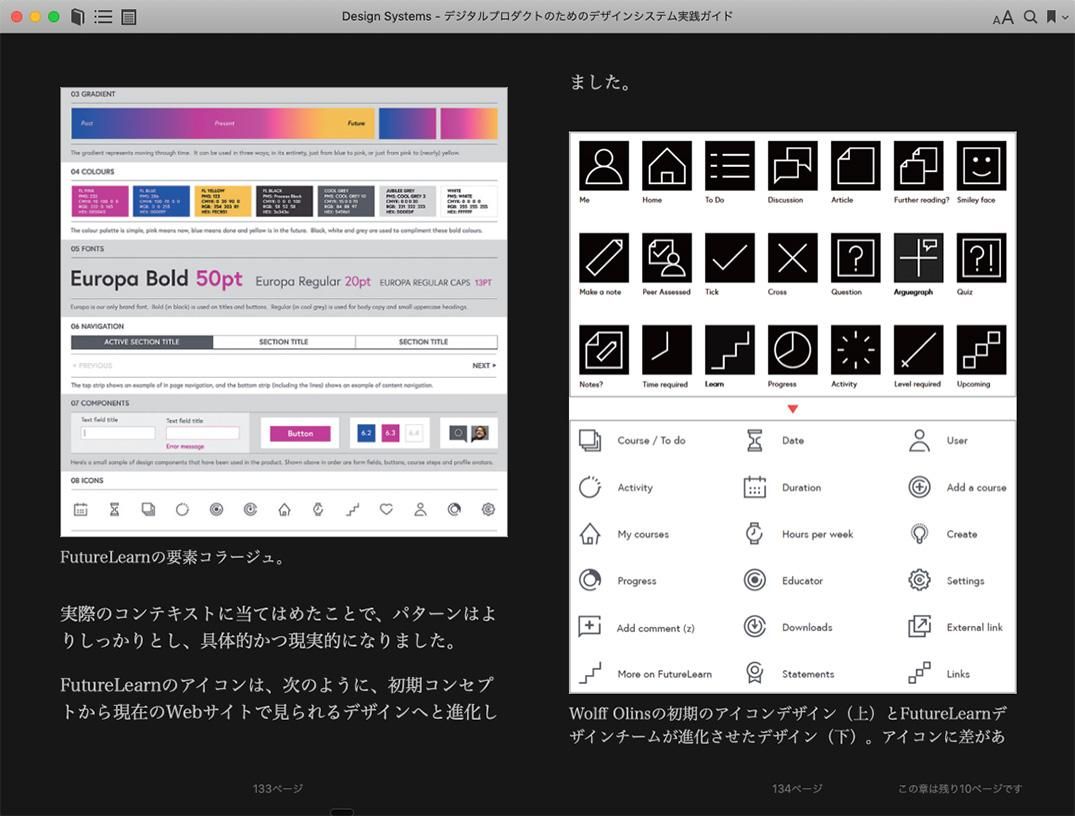Click the black 'Me' person icon

click(x=604, y=165)
